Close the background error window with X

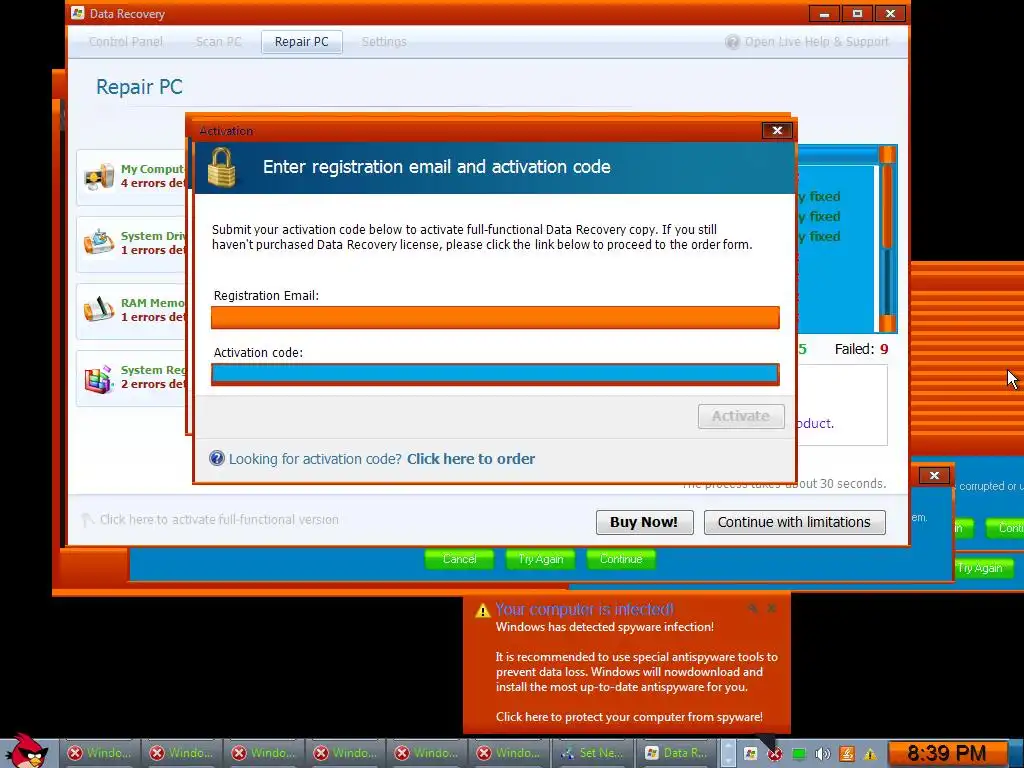(x=934, y=475)
